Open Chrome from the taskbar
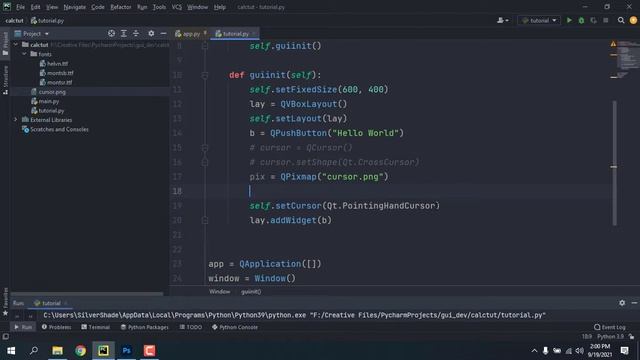Image resolution: width=640 pixels, height=360 pixels. (80, 351)
